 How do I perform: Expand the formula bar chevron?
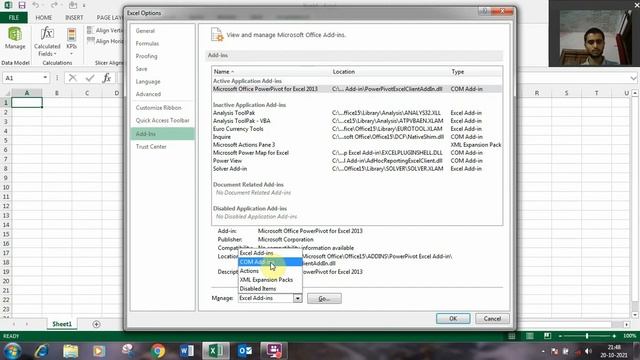(x=633, y=78)
